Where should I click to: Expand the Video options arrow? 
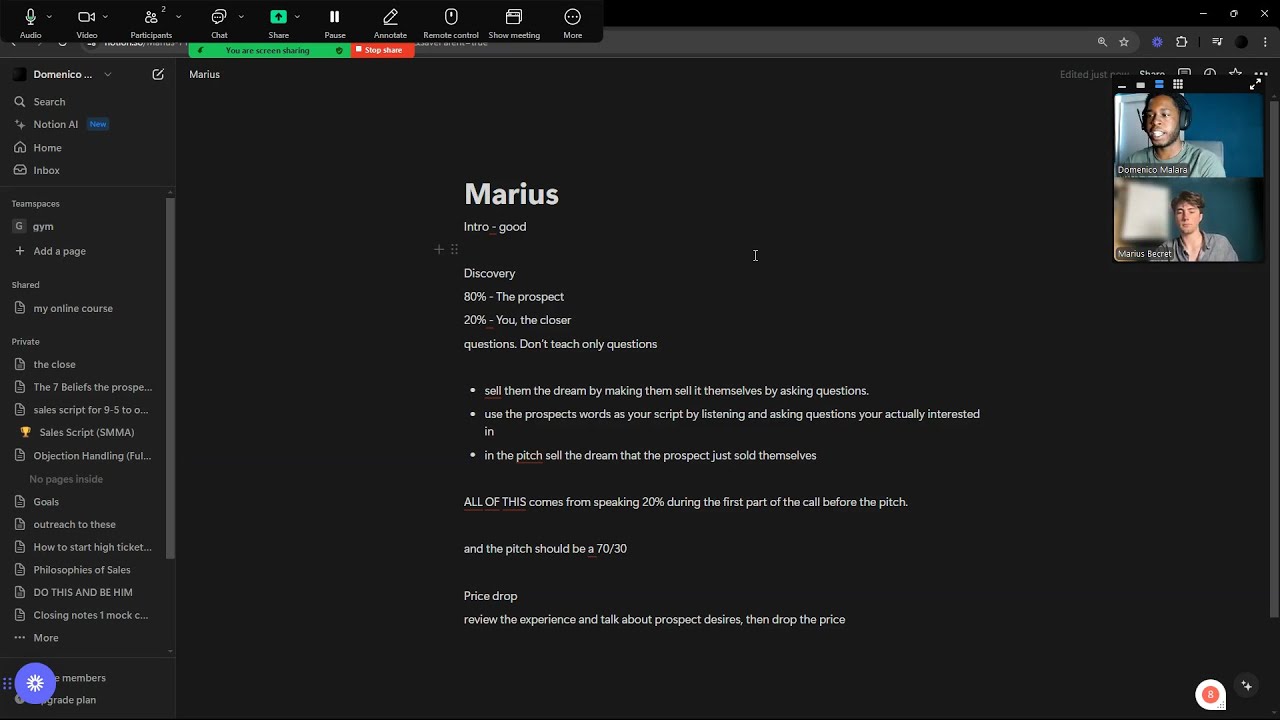tap(105, 17)
